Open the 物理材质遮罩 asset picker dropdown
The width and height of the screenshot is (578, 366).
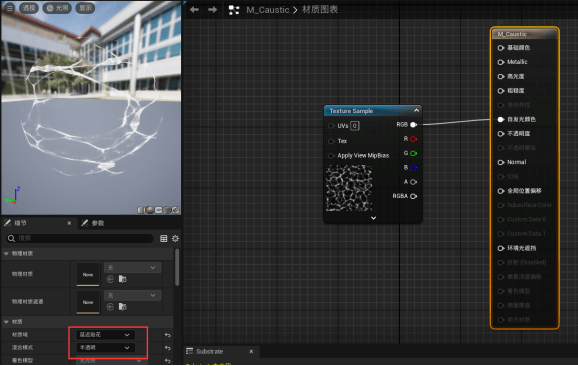pyautogui.click(x=132, y=295)
